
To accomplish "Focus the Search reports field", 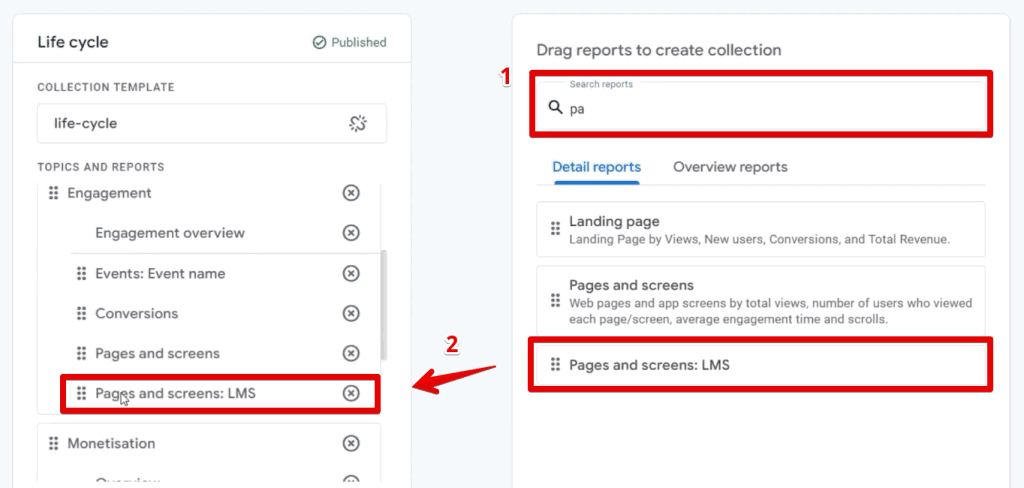I will 761,105.
